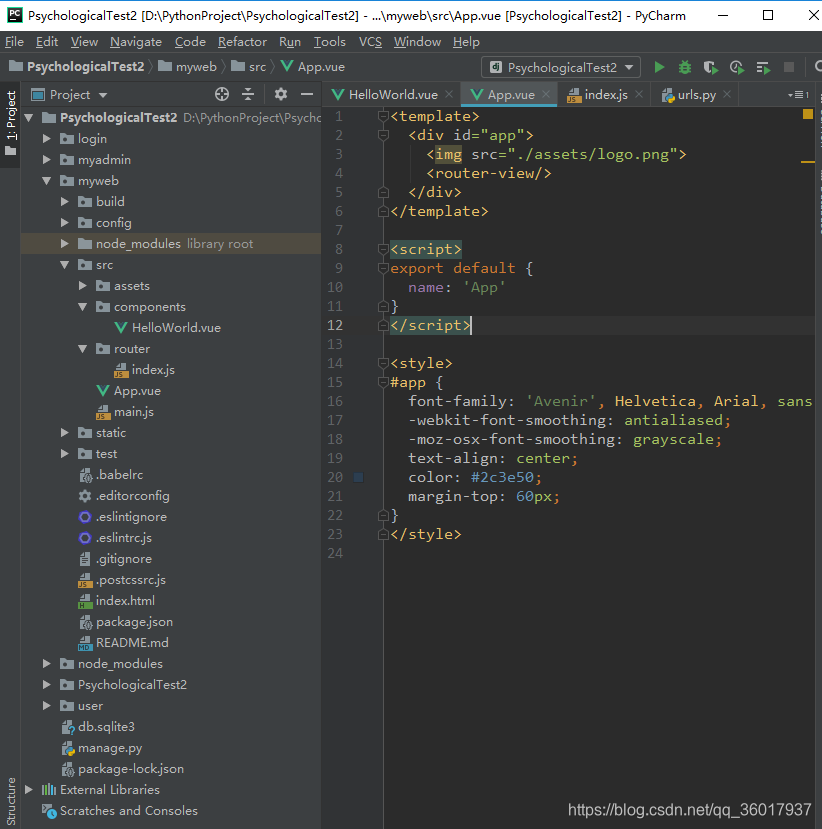Expand the assets folder
822x829 pixels.
point(82,286)
